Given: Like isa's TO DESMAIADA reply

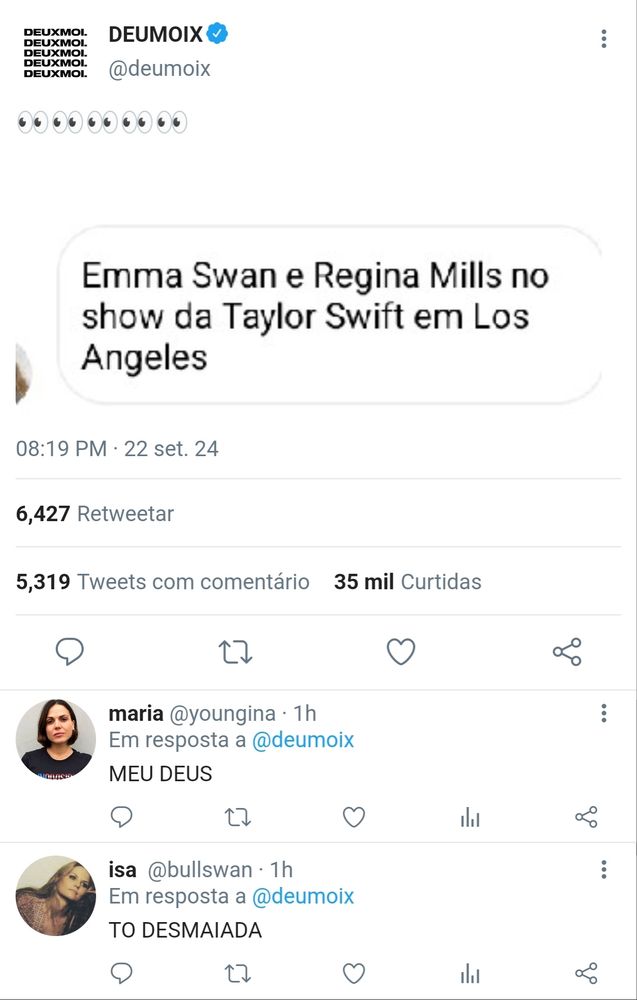Looking at the screenshot, I should 354,973.
